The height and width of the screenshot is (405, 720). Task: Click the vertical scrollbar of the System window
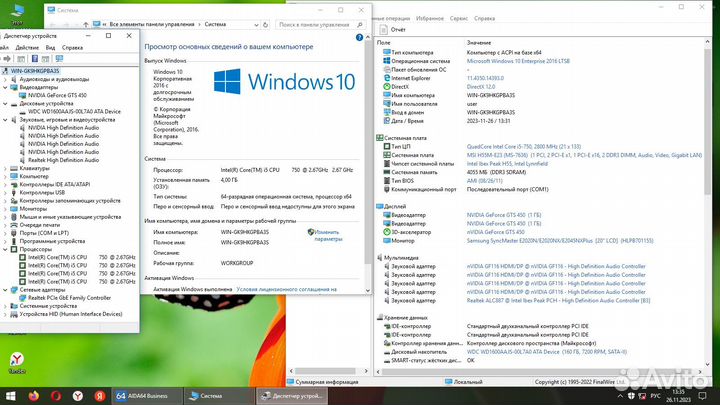click(368, 154)
